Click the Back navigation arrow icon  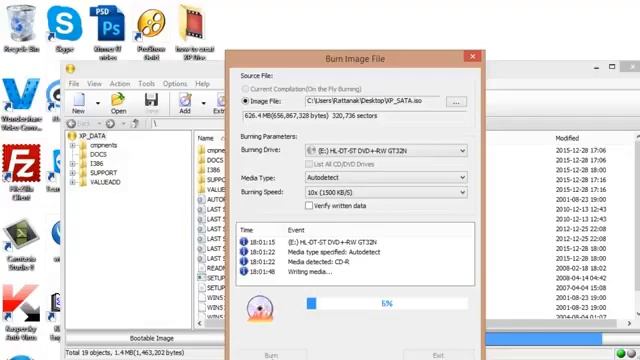(x=71, y=124)
